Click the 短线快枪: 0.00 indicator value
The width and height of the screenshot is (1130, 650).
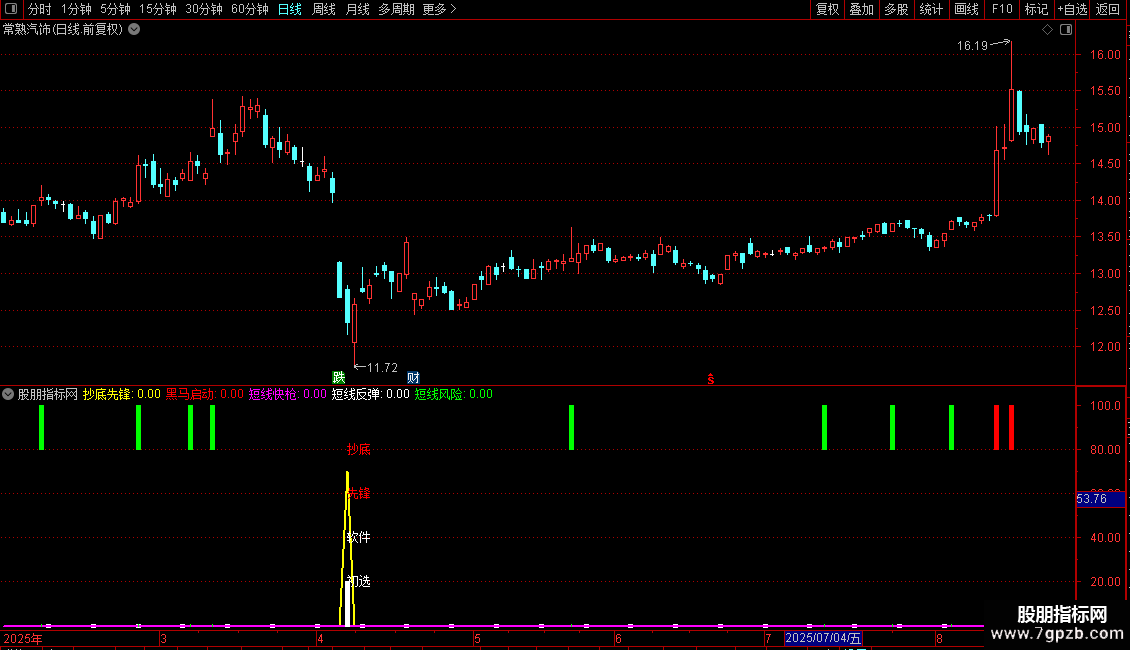(x=288, y=394)
